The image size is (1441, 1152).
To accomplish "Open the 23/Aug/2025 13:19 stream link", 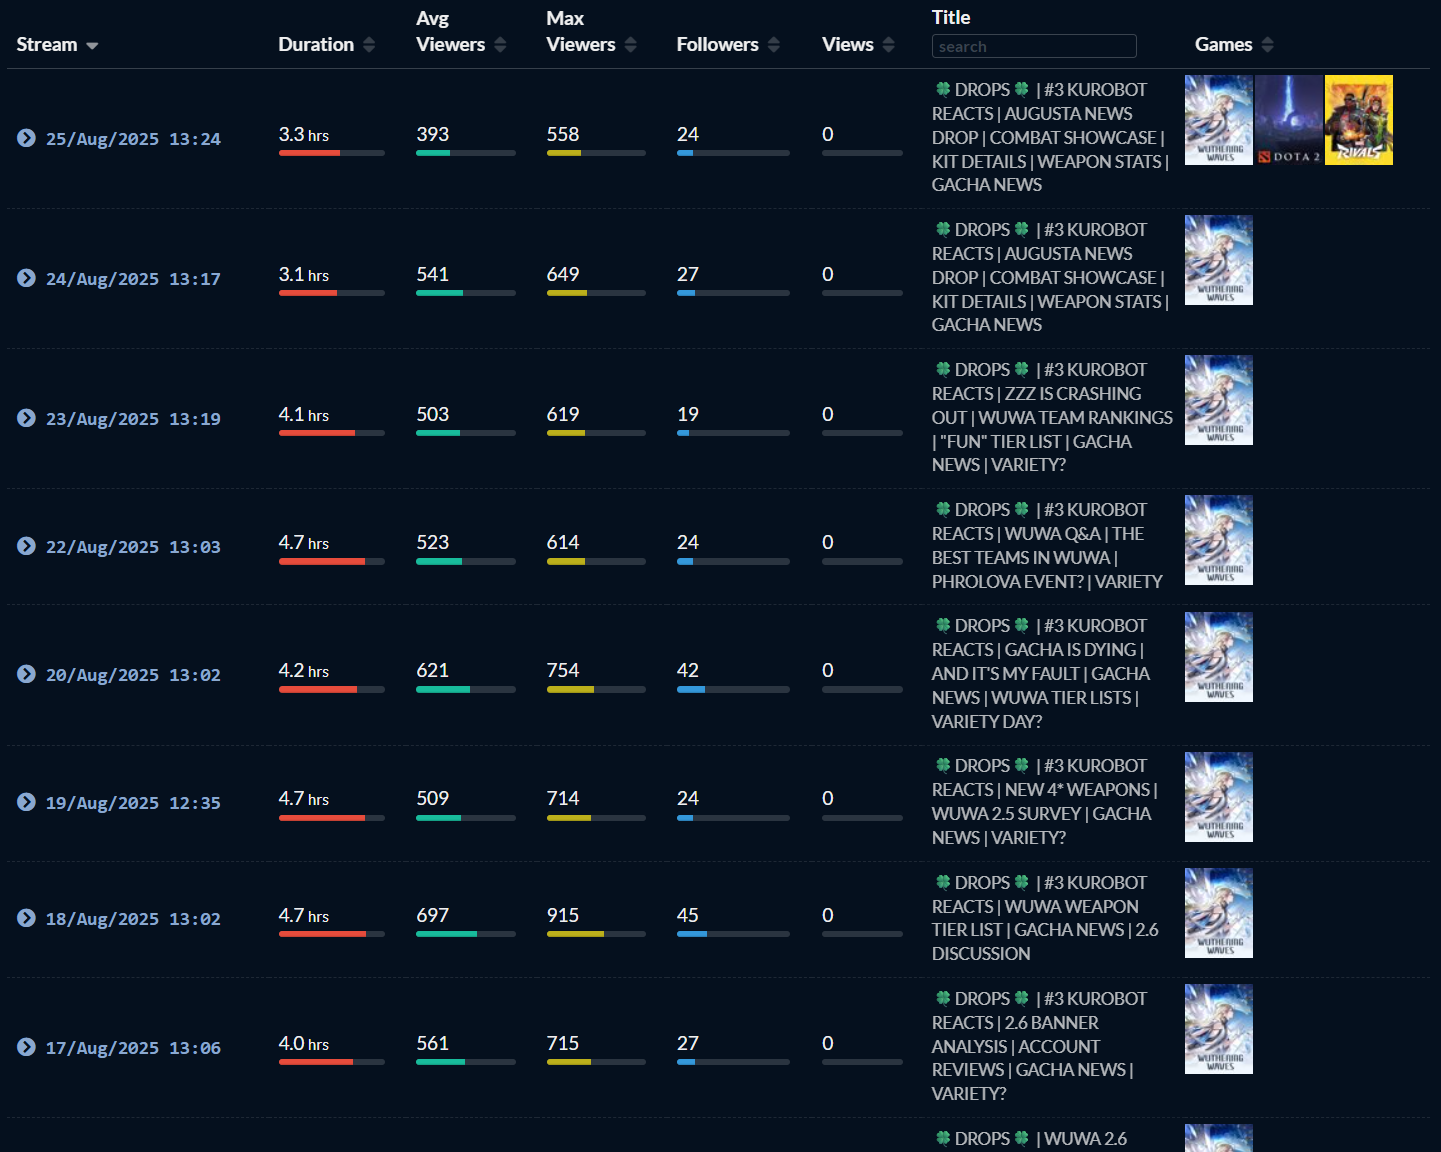I will (133, 419).
